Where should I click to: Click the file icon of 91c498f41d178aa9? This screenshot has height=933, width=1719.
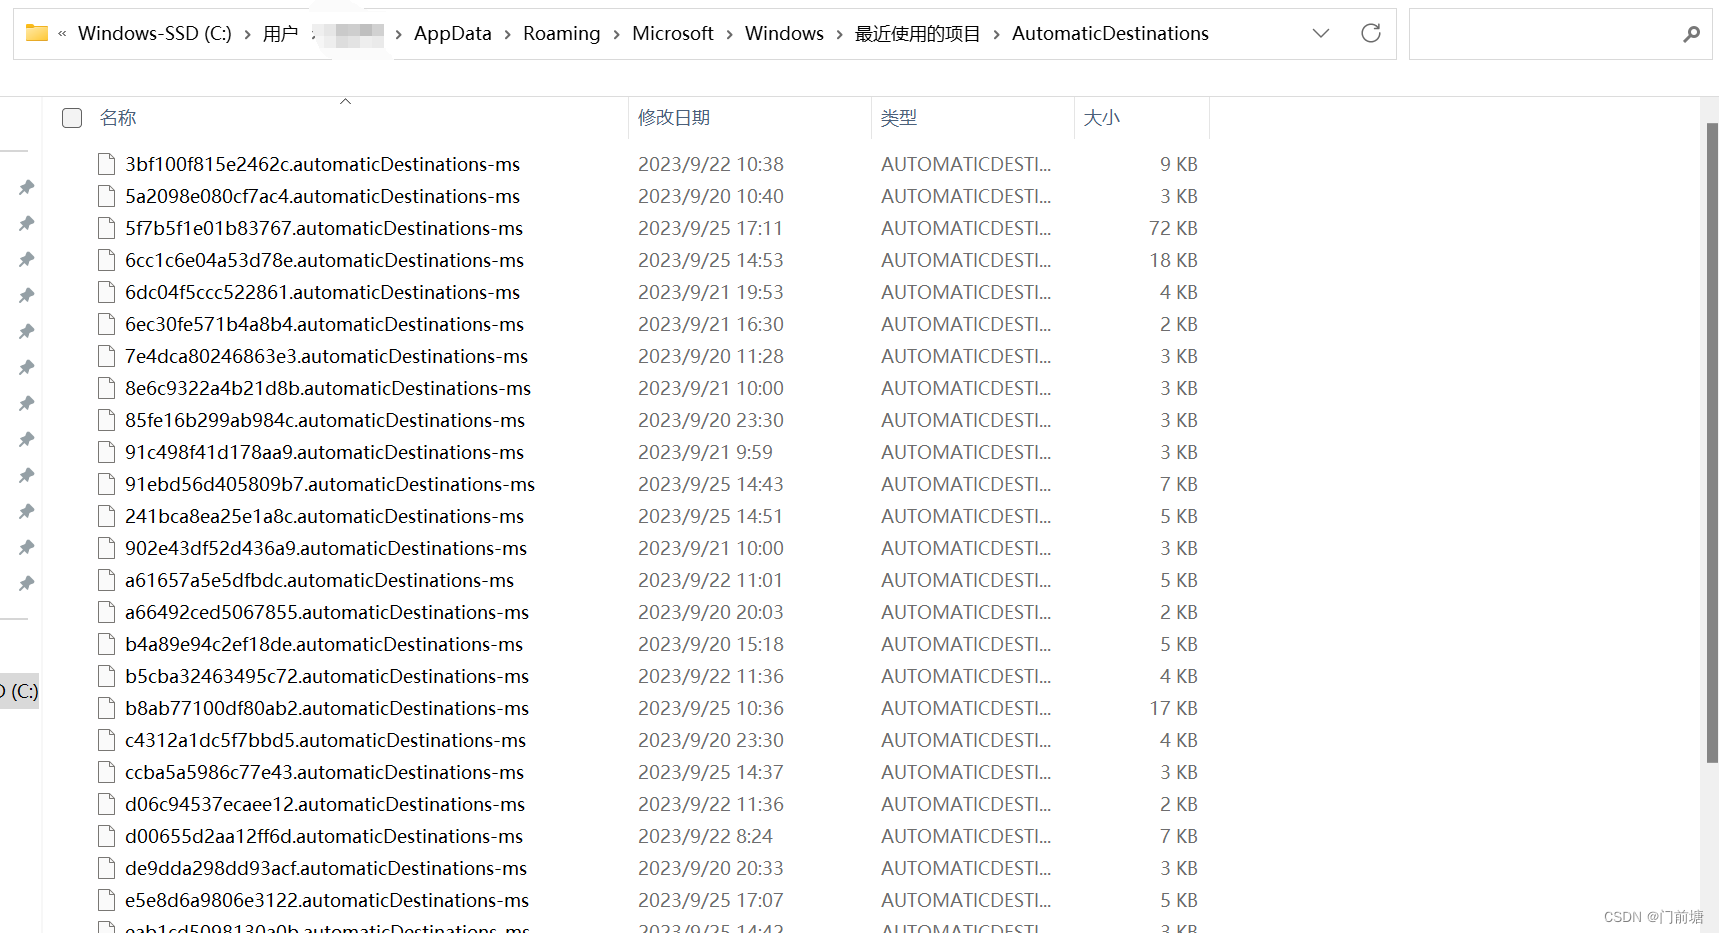click(x=106, y=452)
